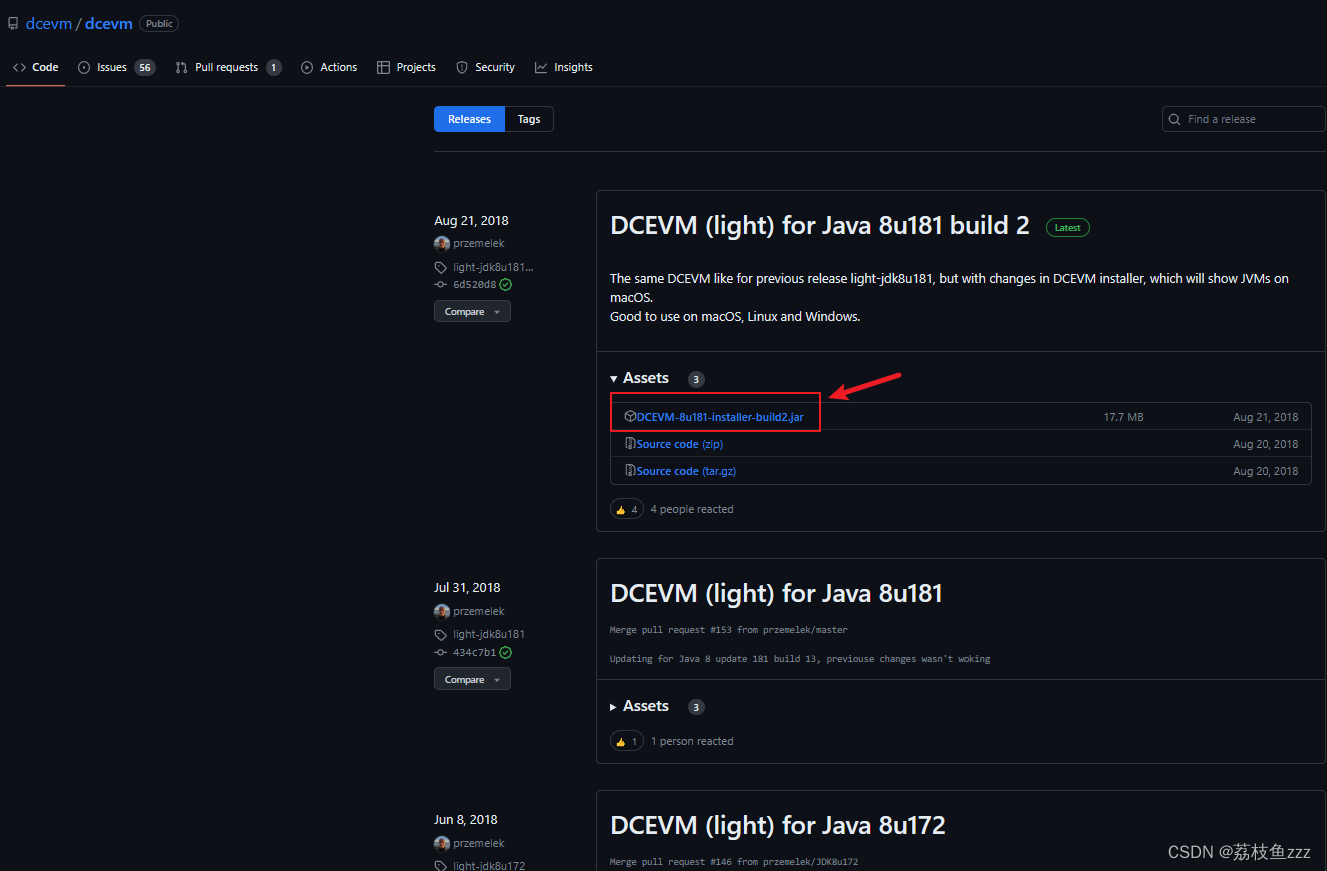The height and width of the screenshot is (871, 1327).
Task: Open the Pull requests tab
Action: 228,67
